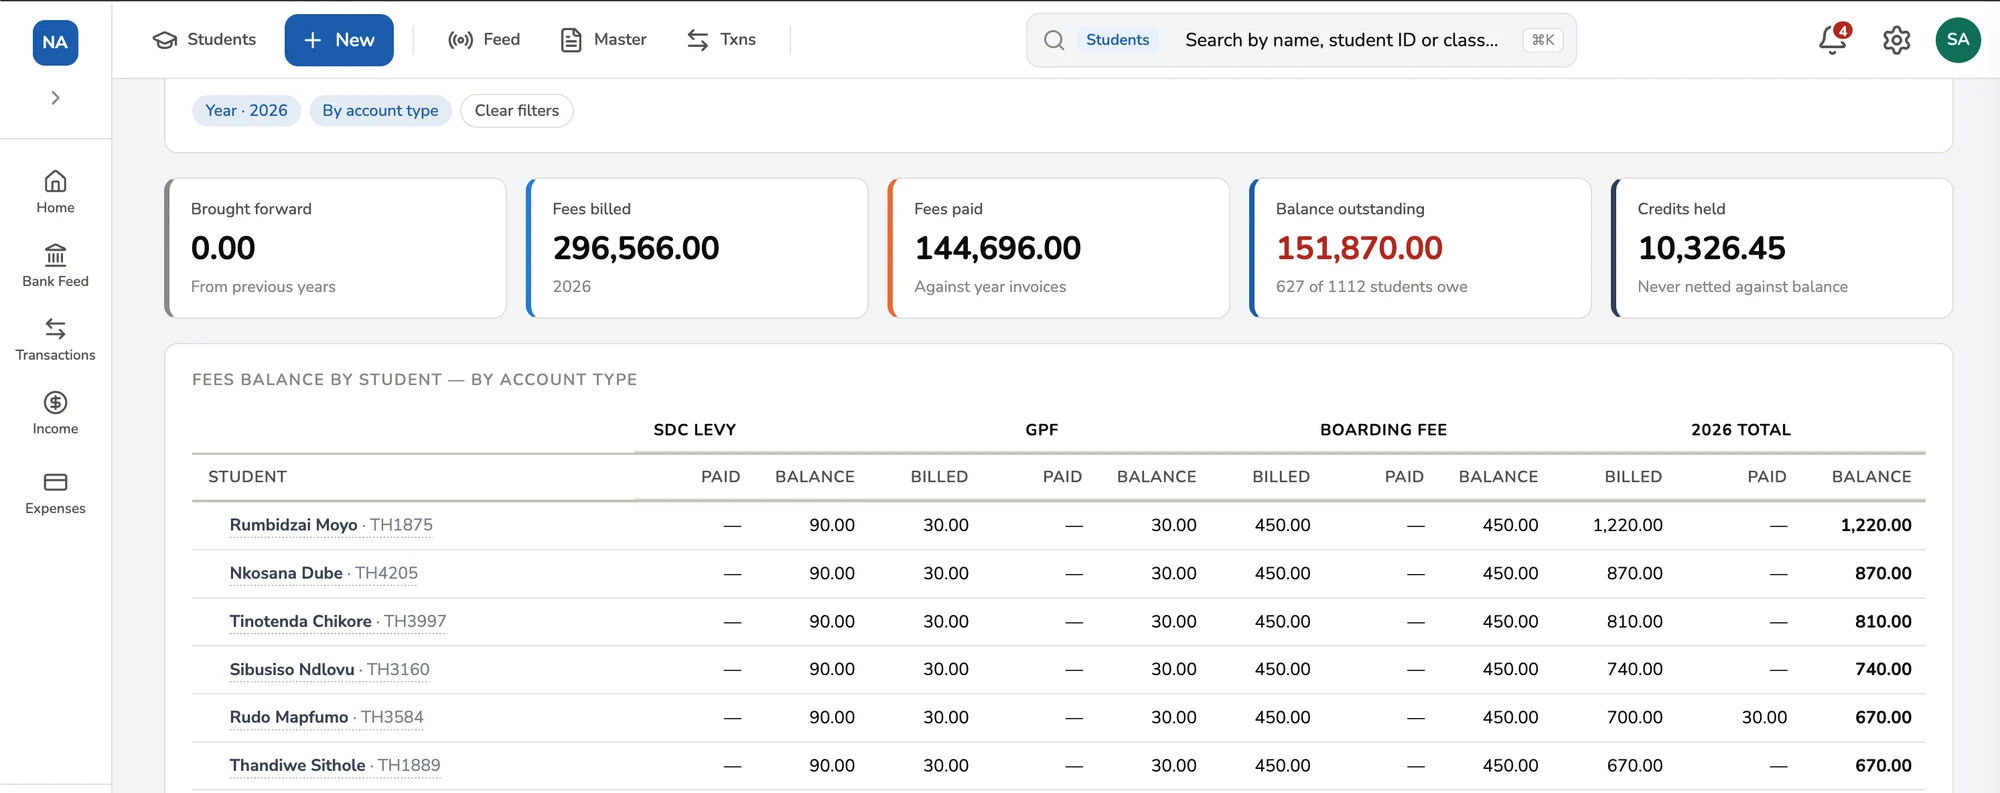Open student Rudo Mapfumo TH3584
The width and height of the screenshot is (2000, 793).
pyautogui.click(x=327, y=717)
